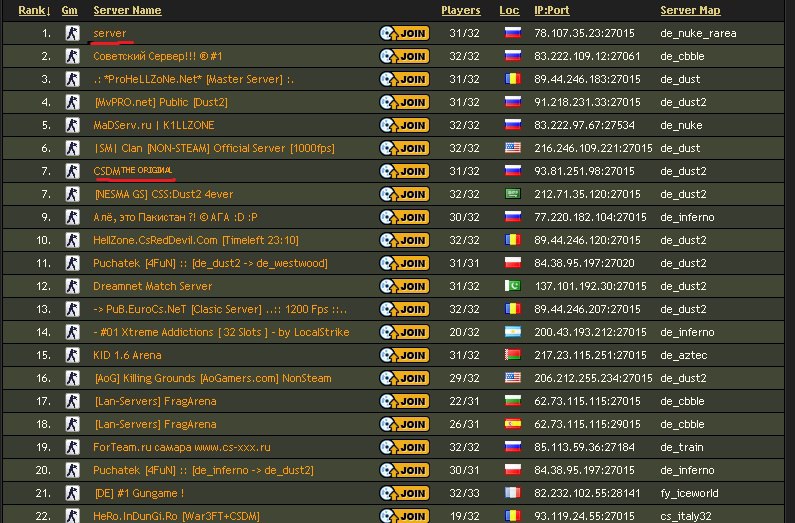Open PuB.EuroCs.NeT Clasic Server link
This screenshot has height=523, width=795.
coord(220,309)
